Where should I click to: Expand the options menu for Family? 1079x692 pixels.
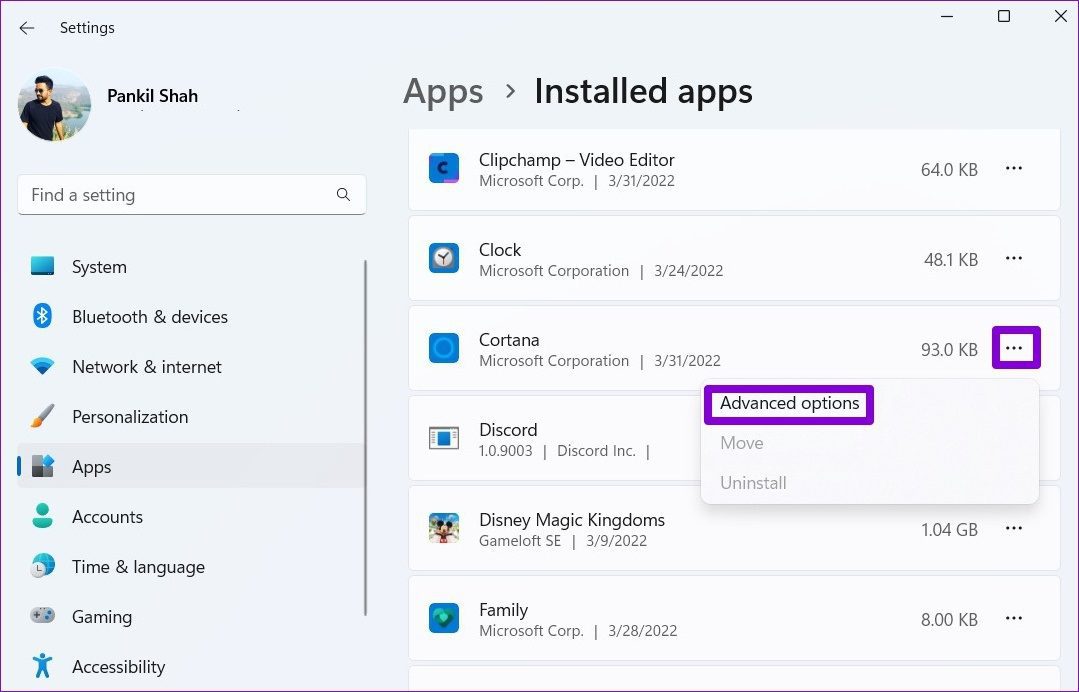click(x=1014, y=619)
